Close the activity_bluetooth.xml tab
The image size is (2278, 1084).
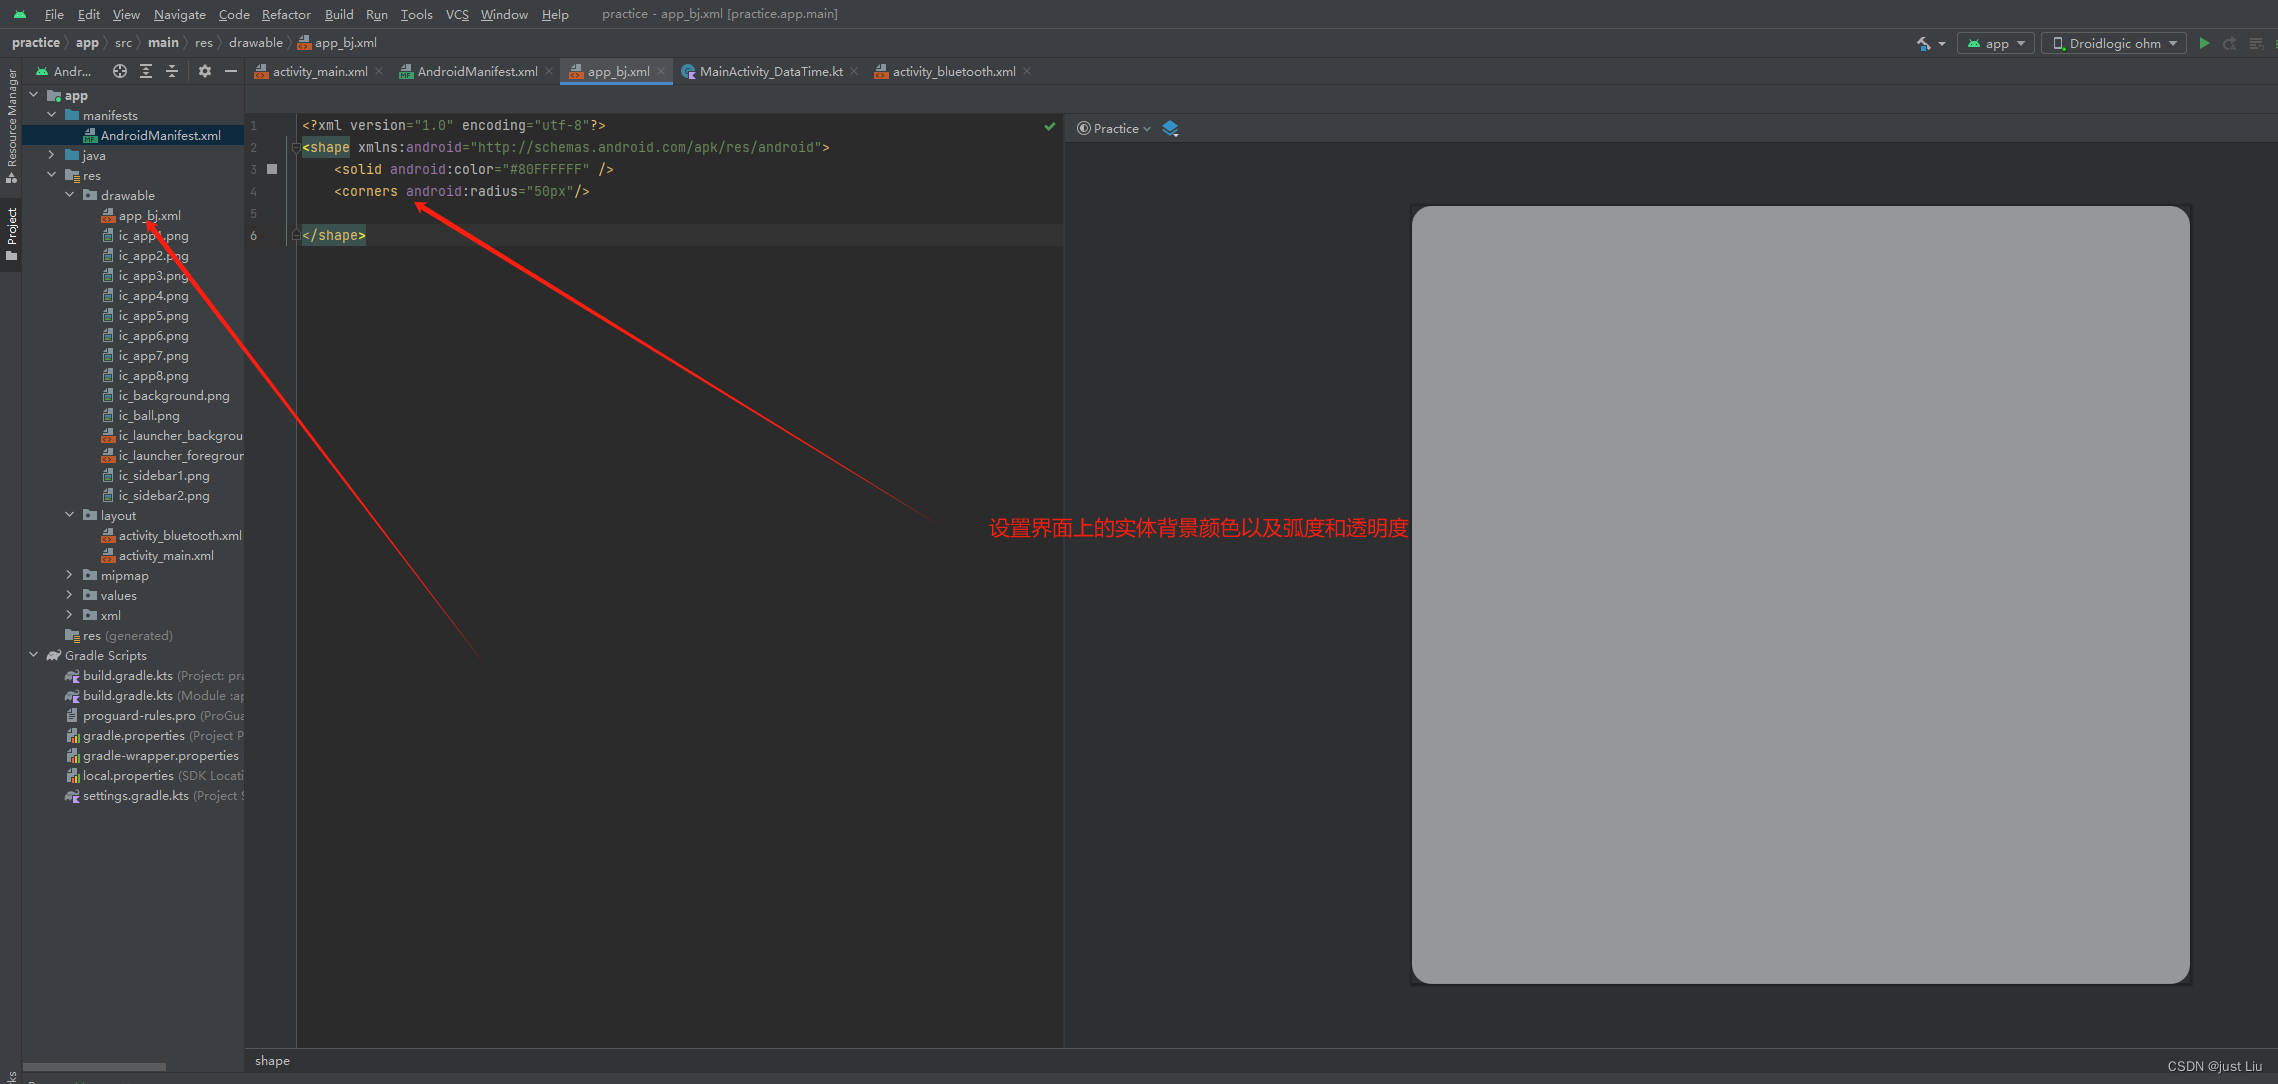(x=1027, y=71)
